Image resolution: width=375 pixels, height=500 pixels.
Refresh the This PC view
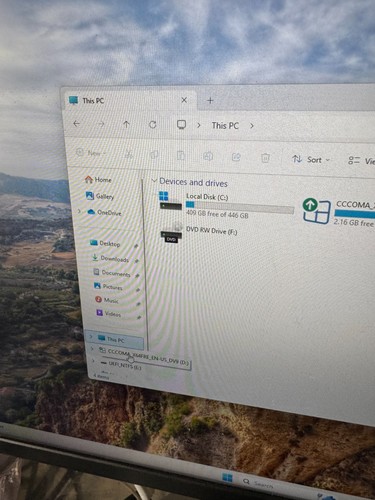coord(153,125)
